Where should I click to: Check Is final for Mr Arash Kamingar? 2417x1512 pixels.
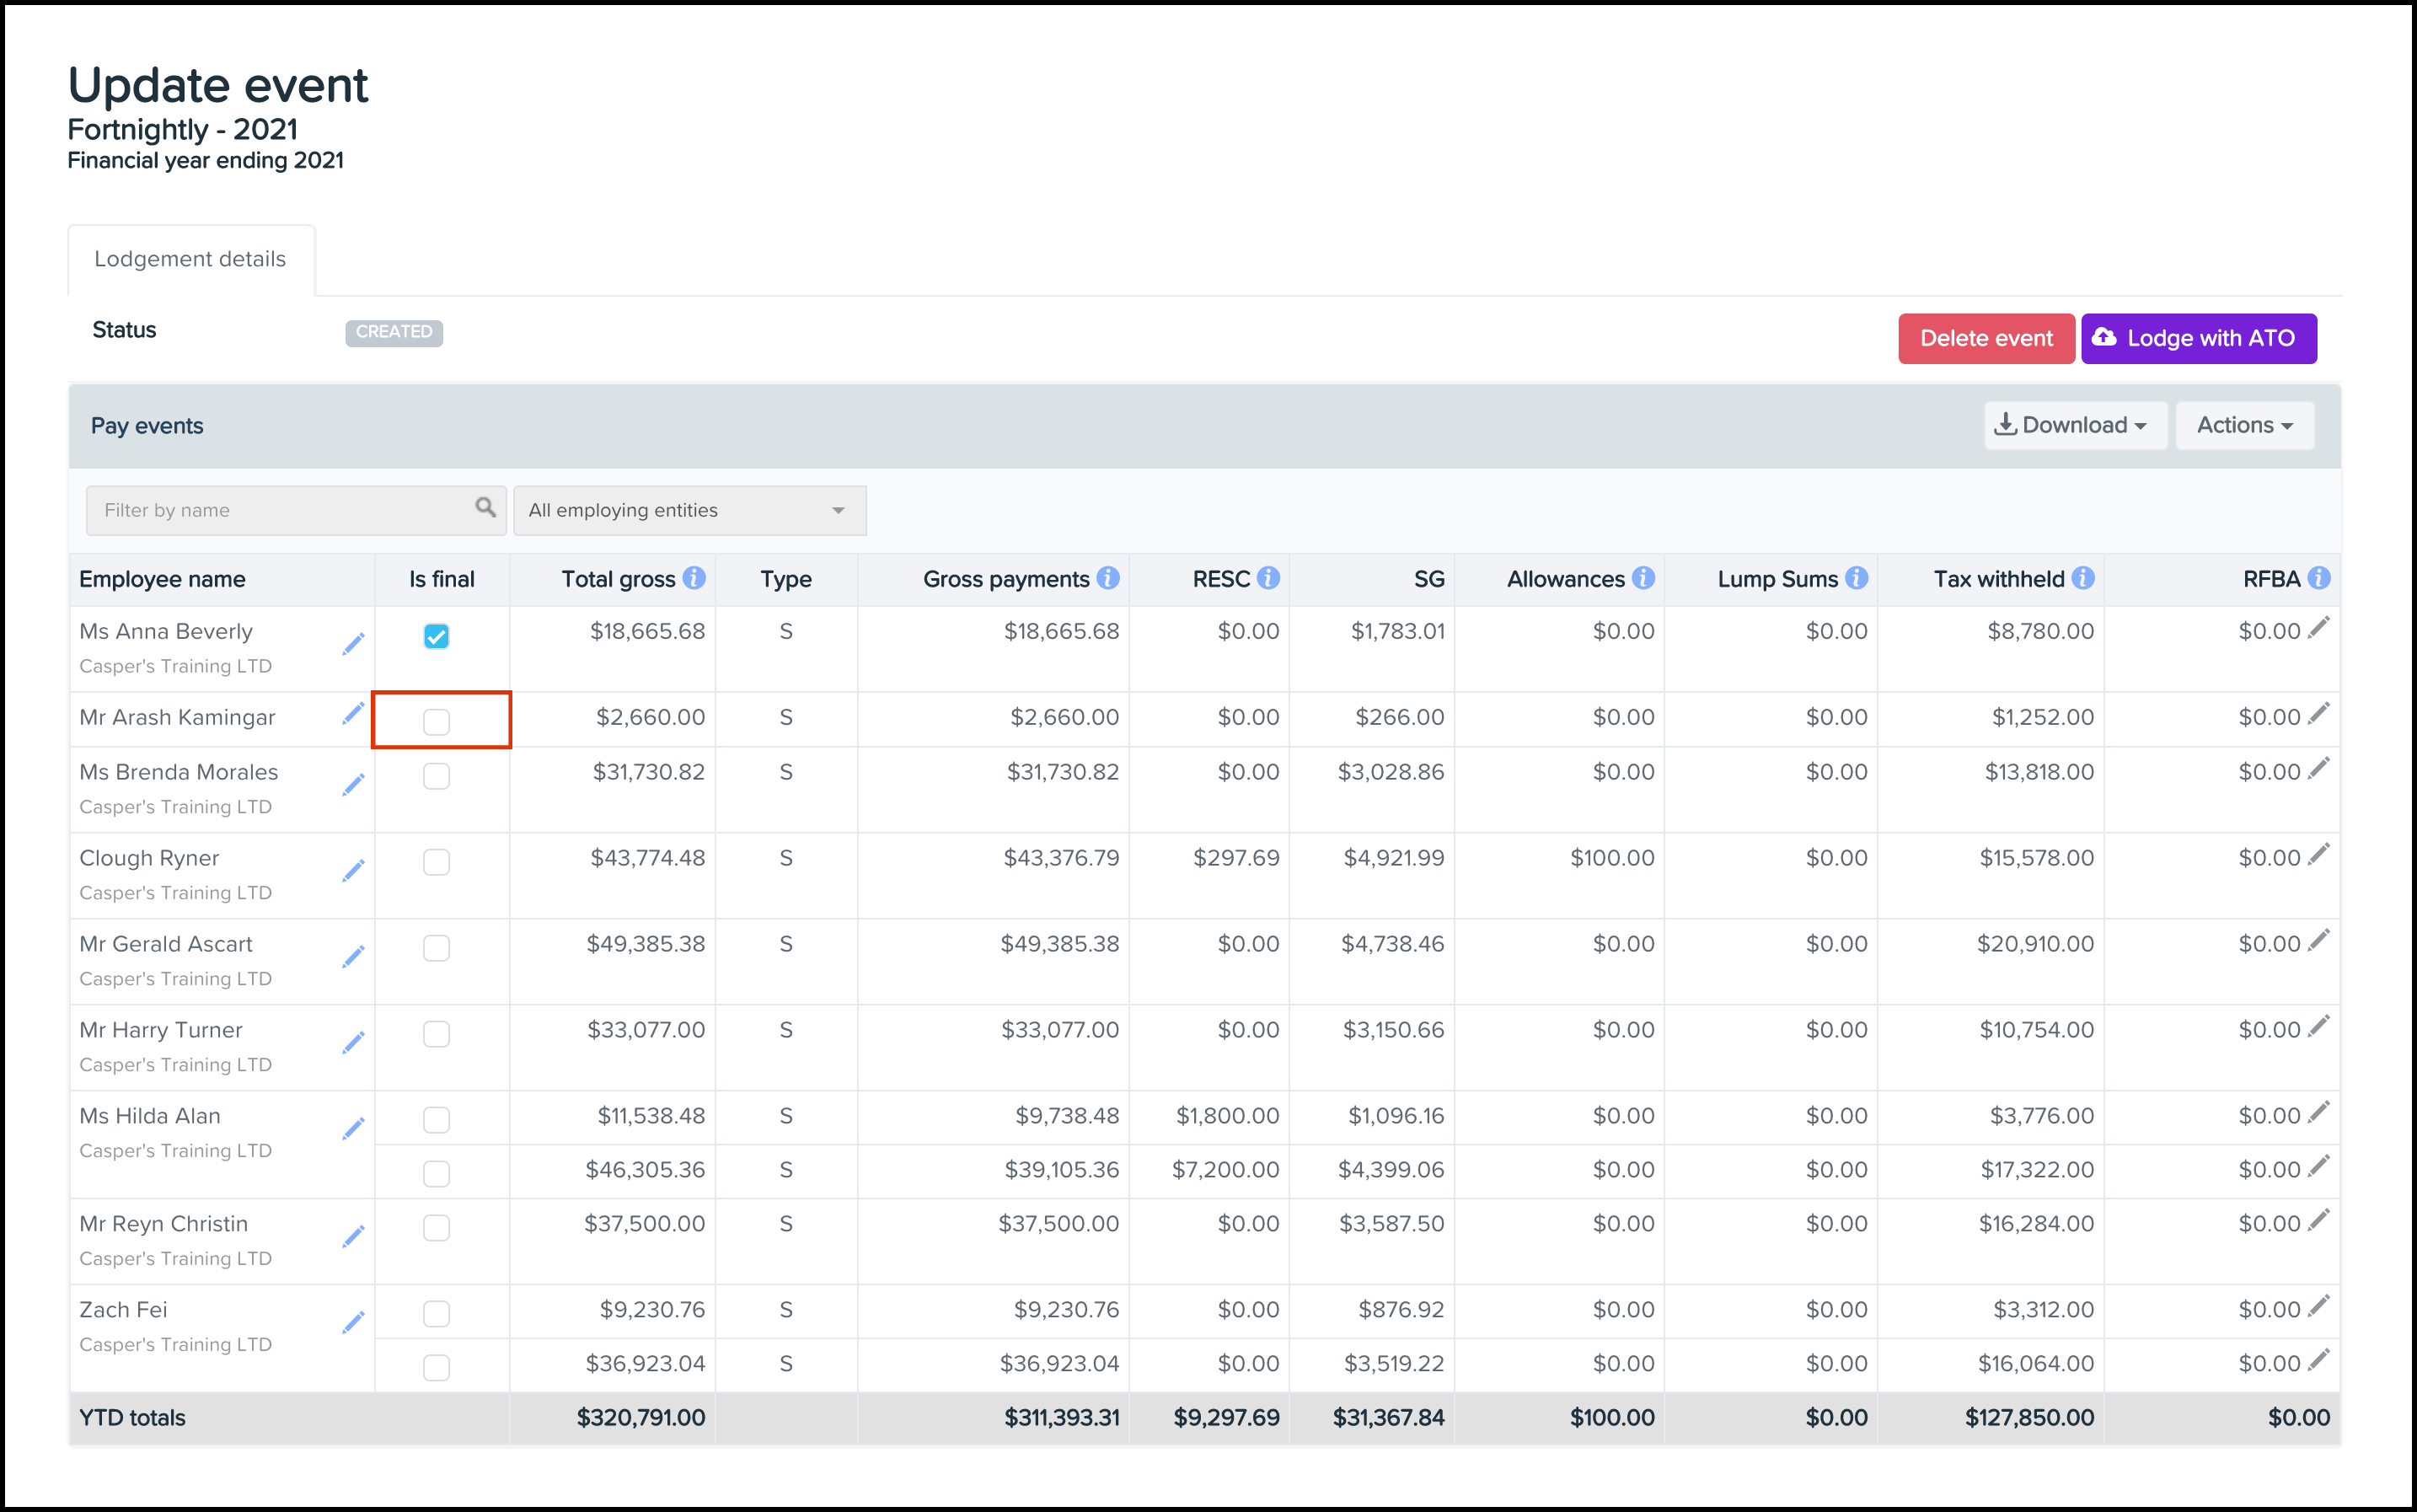coord(436,721)
